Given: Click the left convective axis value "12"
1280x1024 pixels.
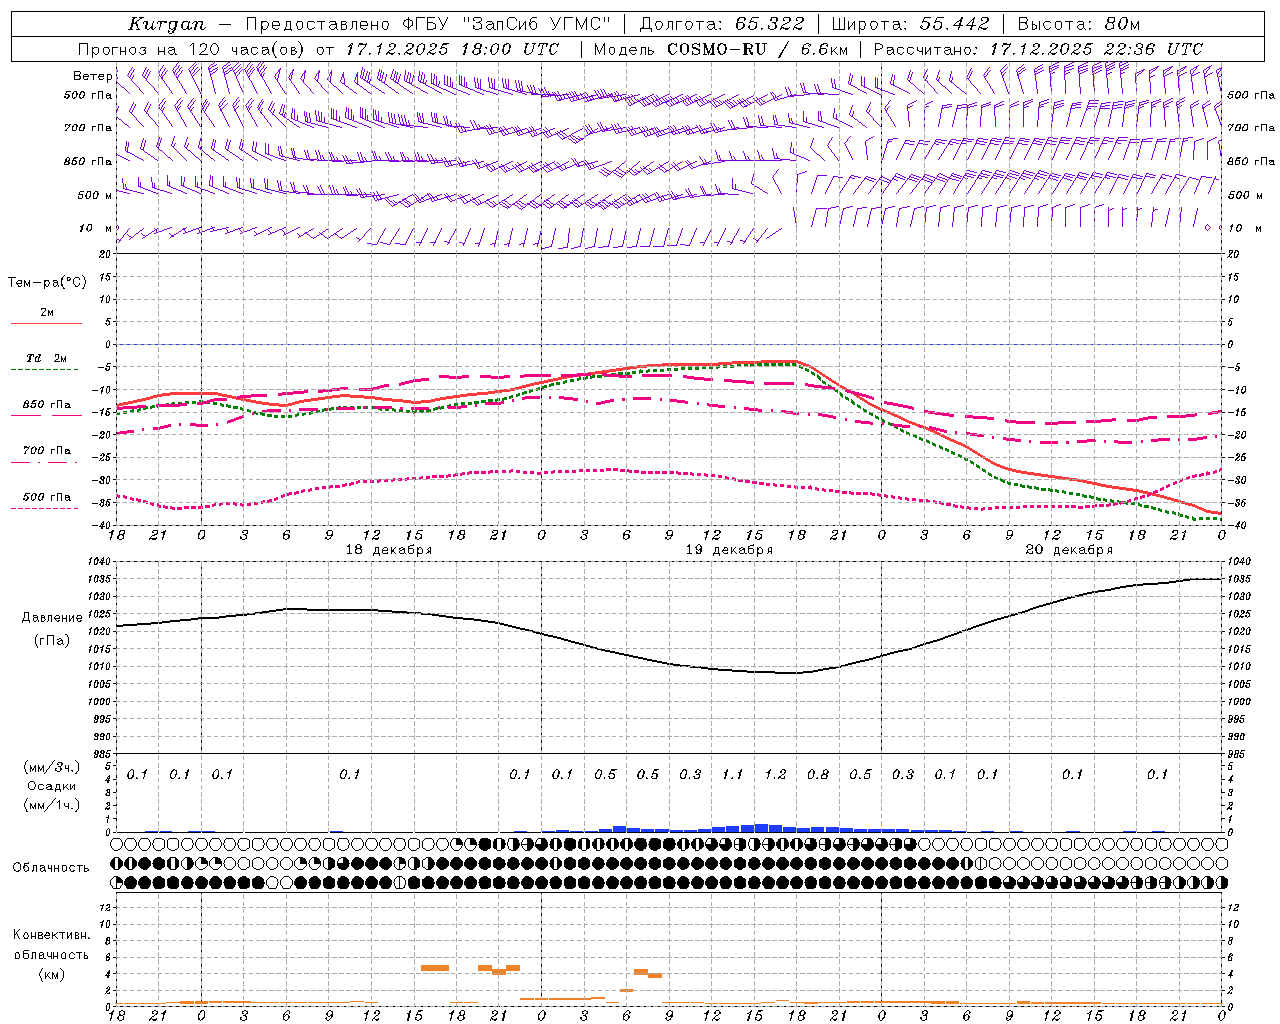Looking at the screenshot, I should 106,907.
